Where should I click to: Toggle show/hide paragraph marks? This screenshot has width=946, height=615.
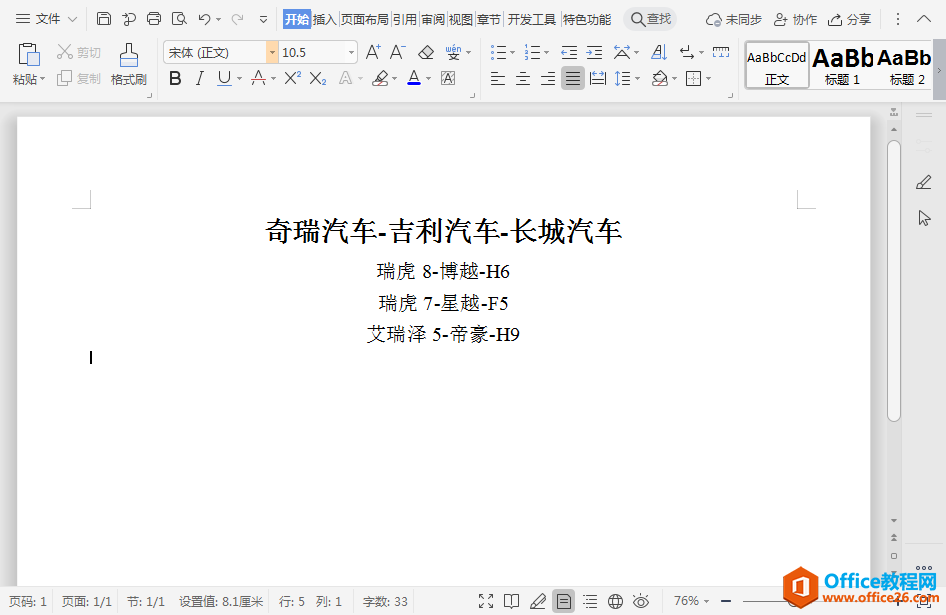coord(687,53)
